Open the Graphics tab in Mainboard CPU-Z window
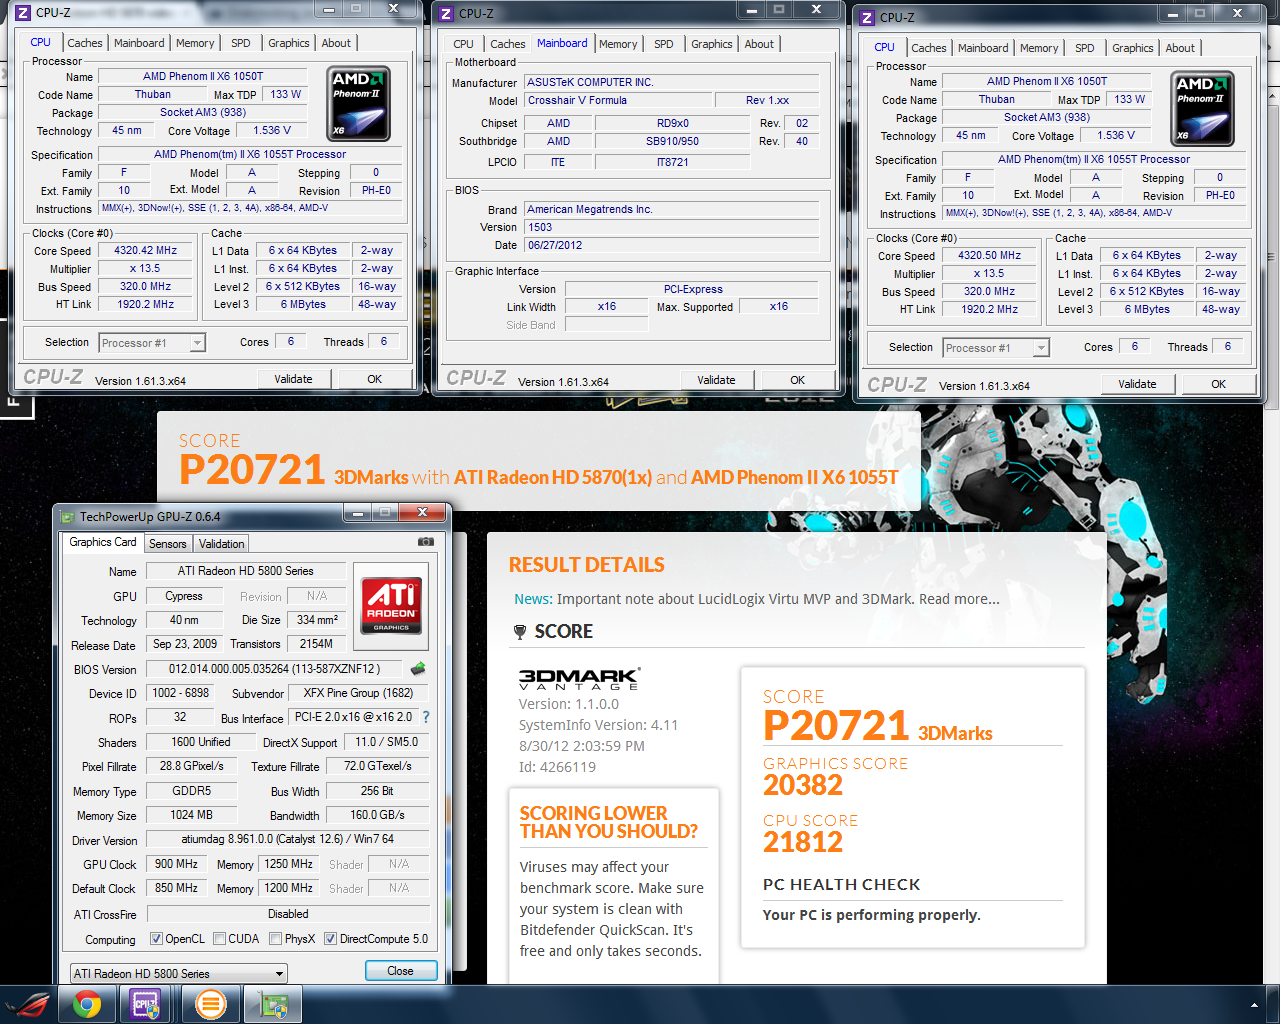The image size is (1280, 1024). click(x=711, y=44)
